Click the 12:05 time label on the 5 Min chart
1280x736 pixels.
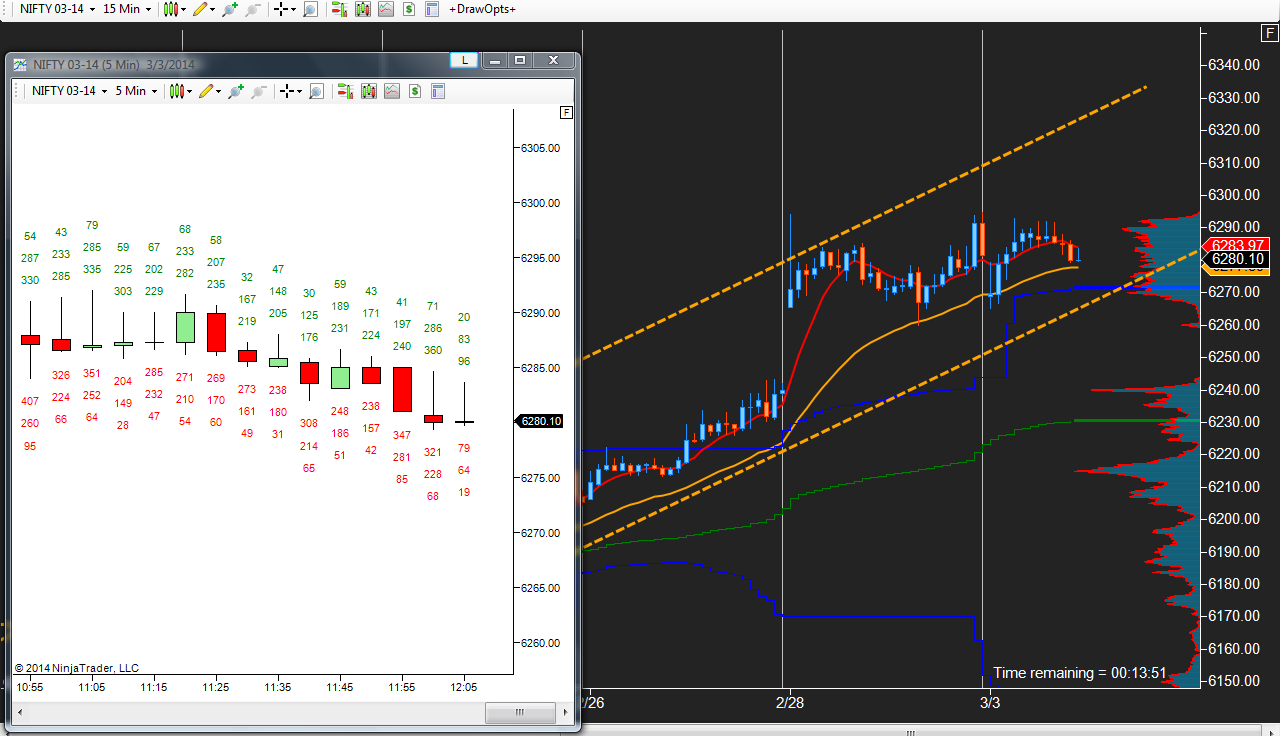pos(464,687)
